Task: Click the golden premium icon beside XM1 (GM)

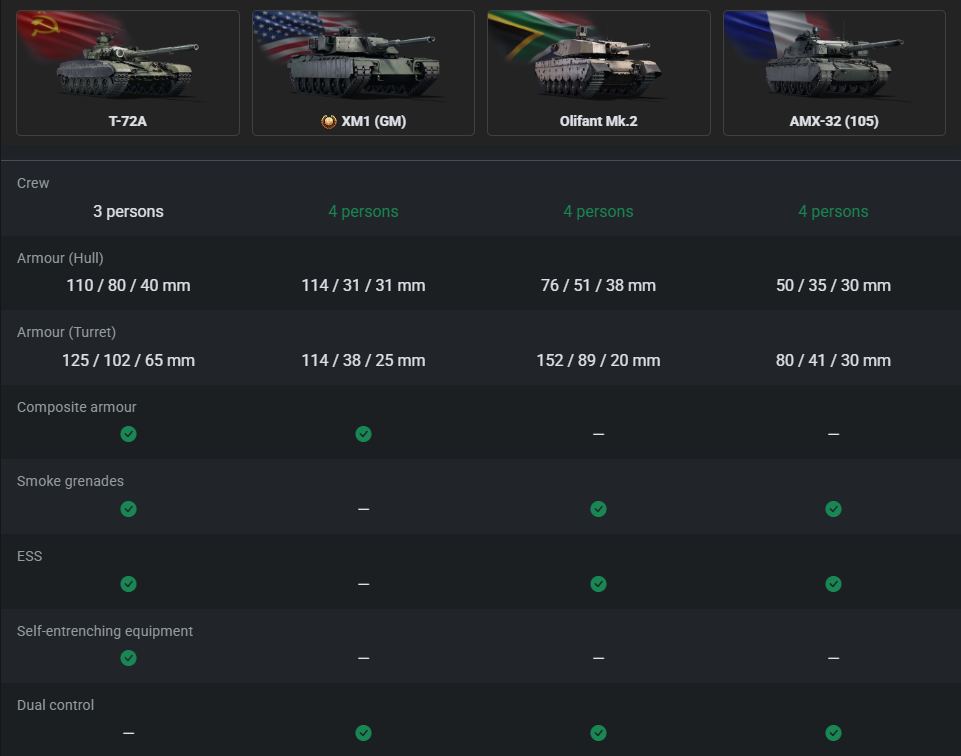Action: click(328, 122)
